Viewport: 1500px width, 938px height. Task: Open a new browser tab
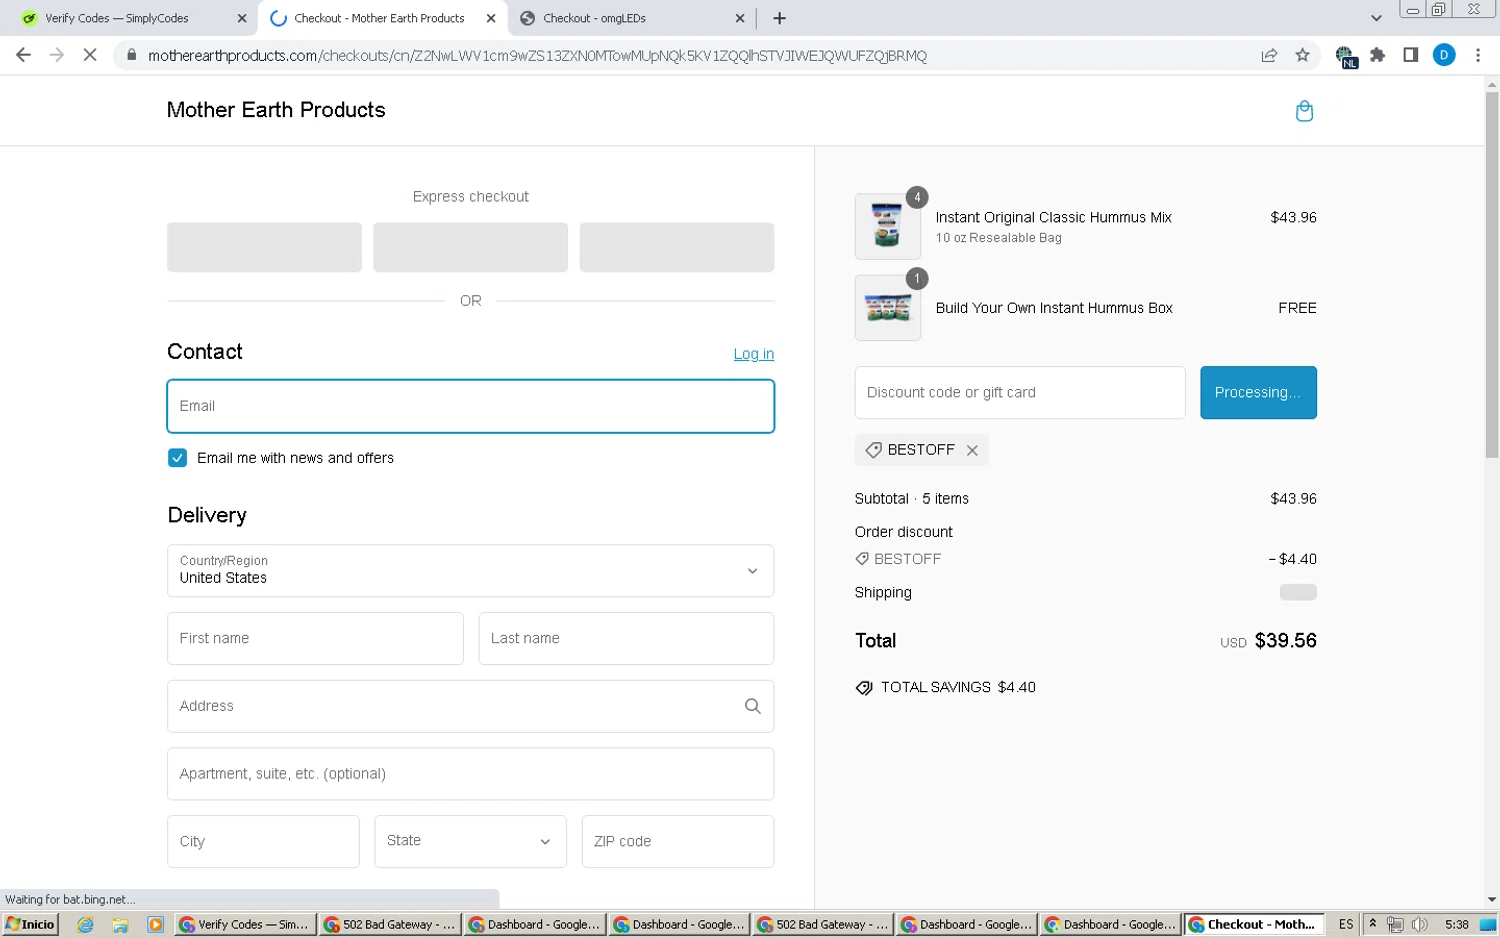(x=779, y=18)
